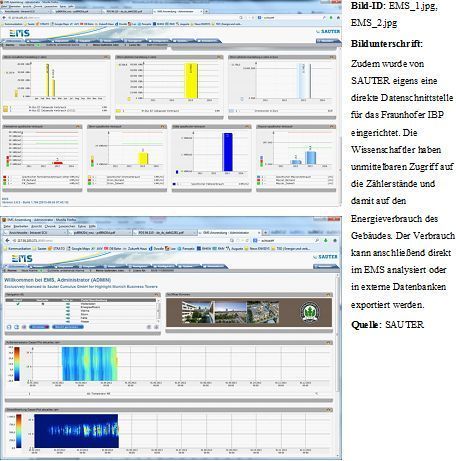Collapse first top chart panel via header icon

[x=107, y=57]
